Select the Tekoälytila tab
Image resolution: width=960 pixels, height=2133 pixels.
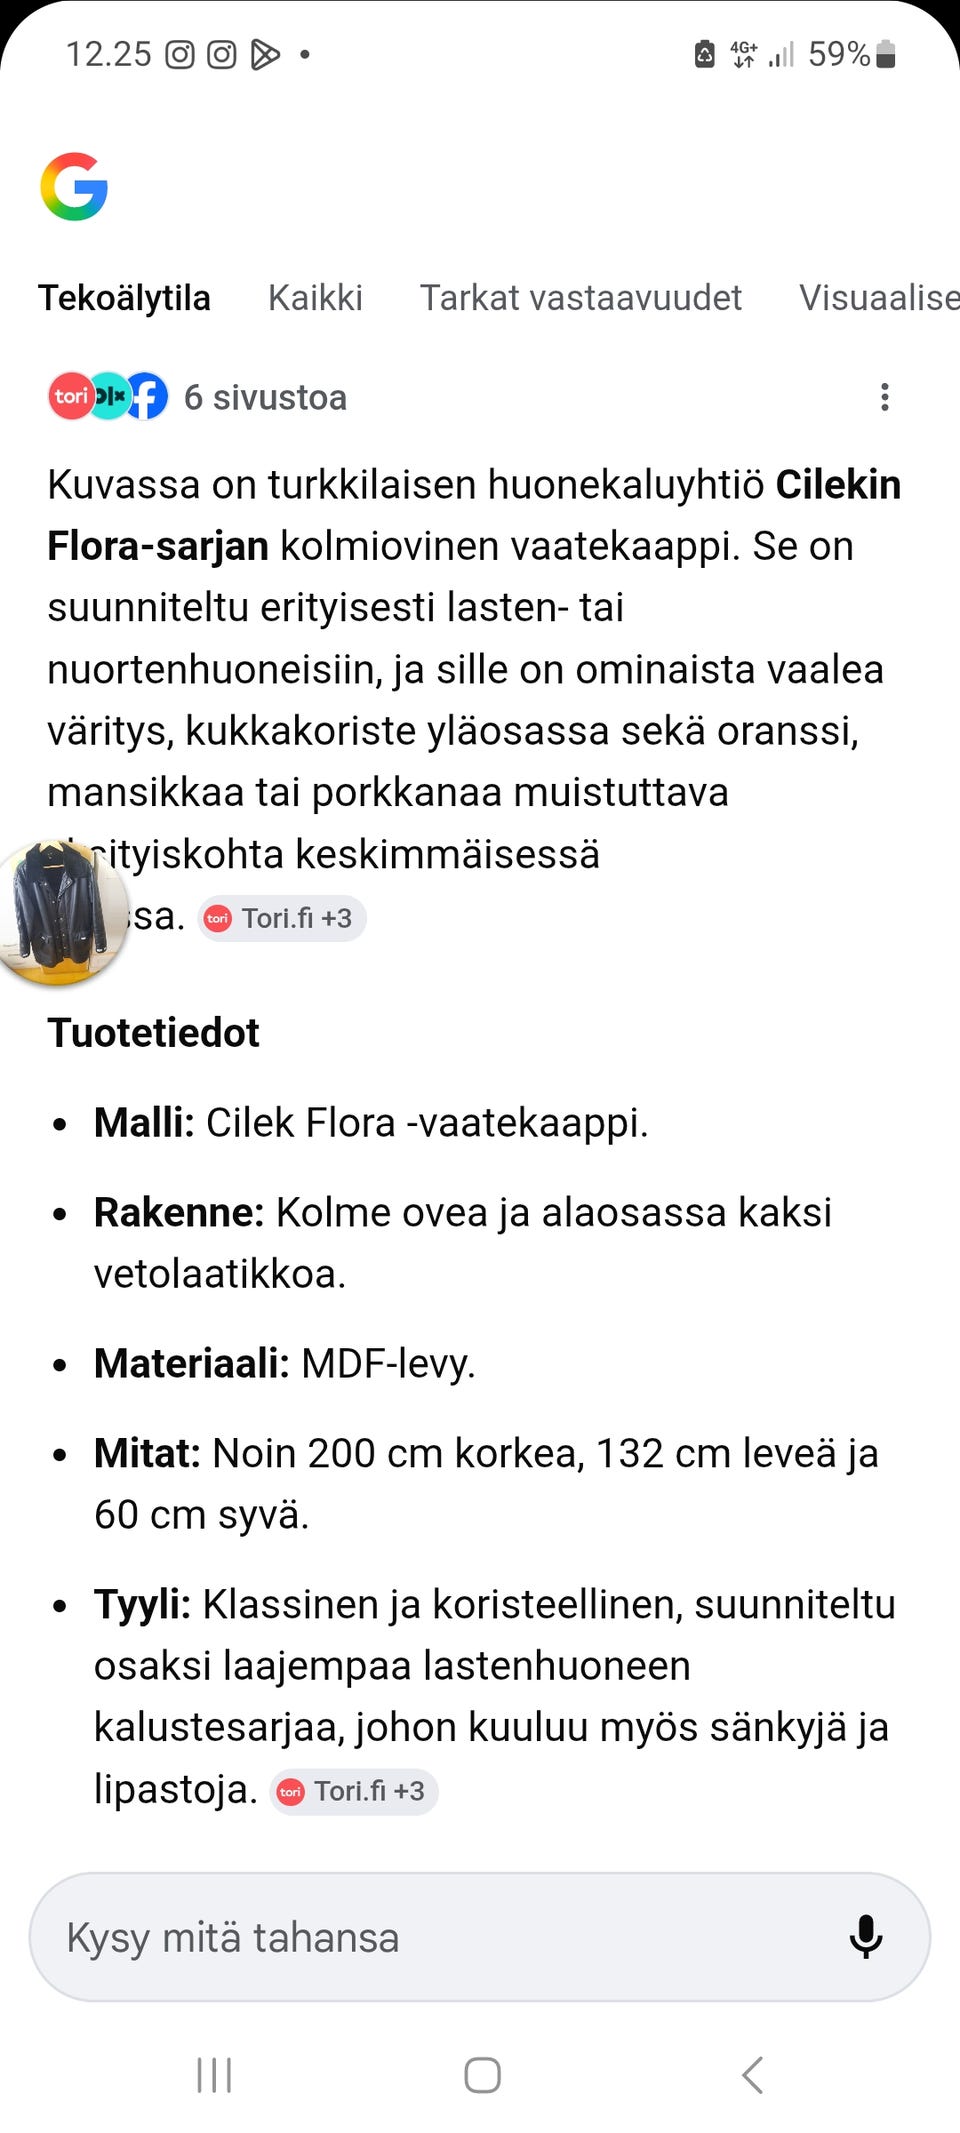click(x=123, y=297)
